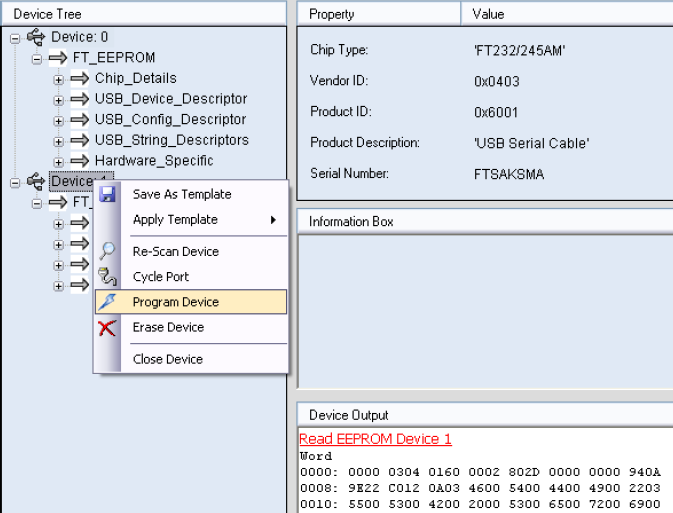Click the Chip Type: property label

(x=339, y=50)
